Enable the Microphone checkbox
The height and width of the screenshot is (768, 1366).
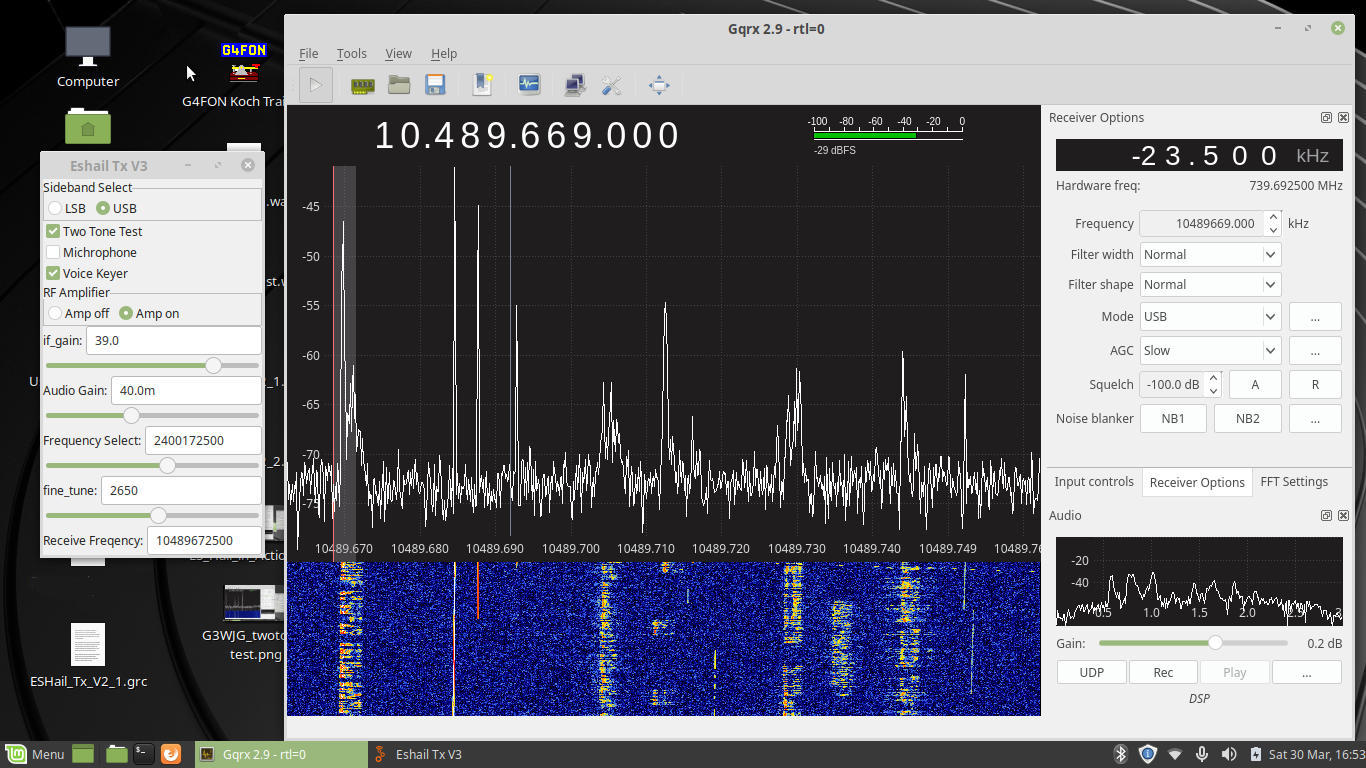pos(54,253)
